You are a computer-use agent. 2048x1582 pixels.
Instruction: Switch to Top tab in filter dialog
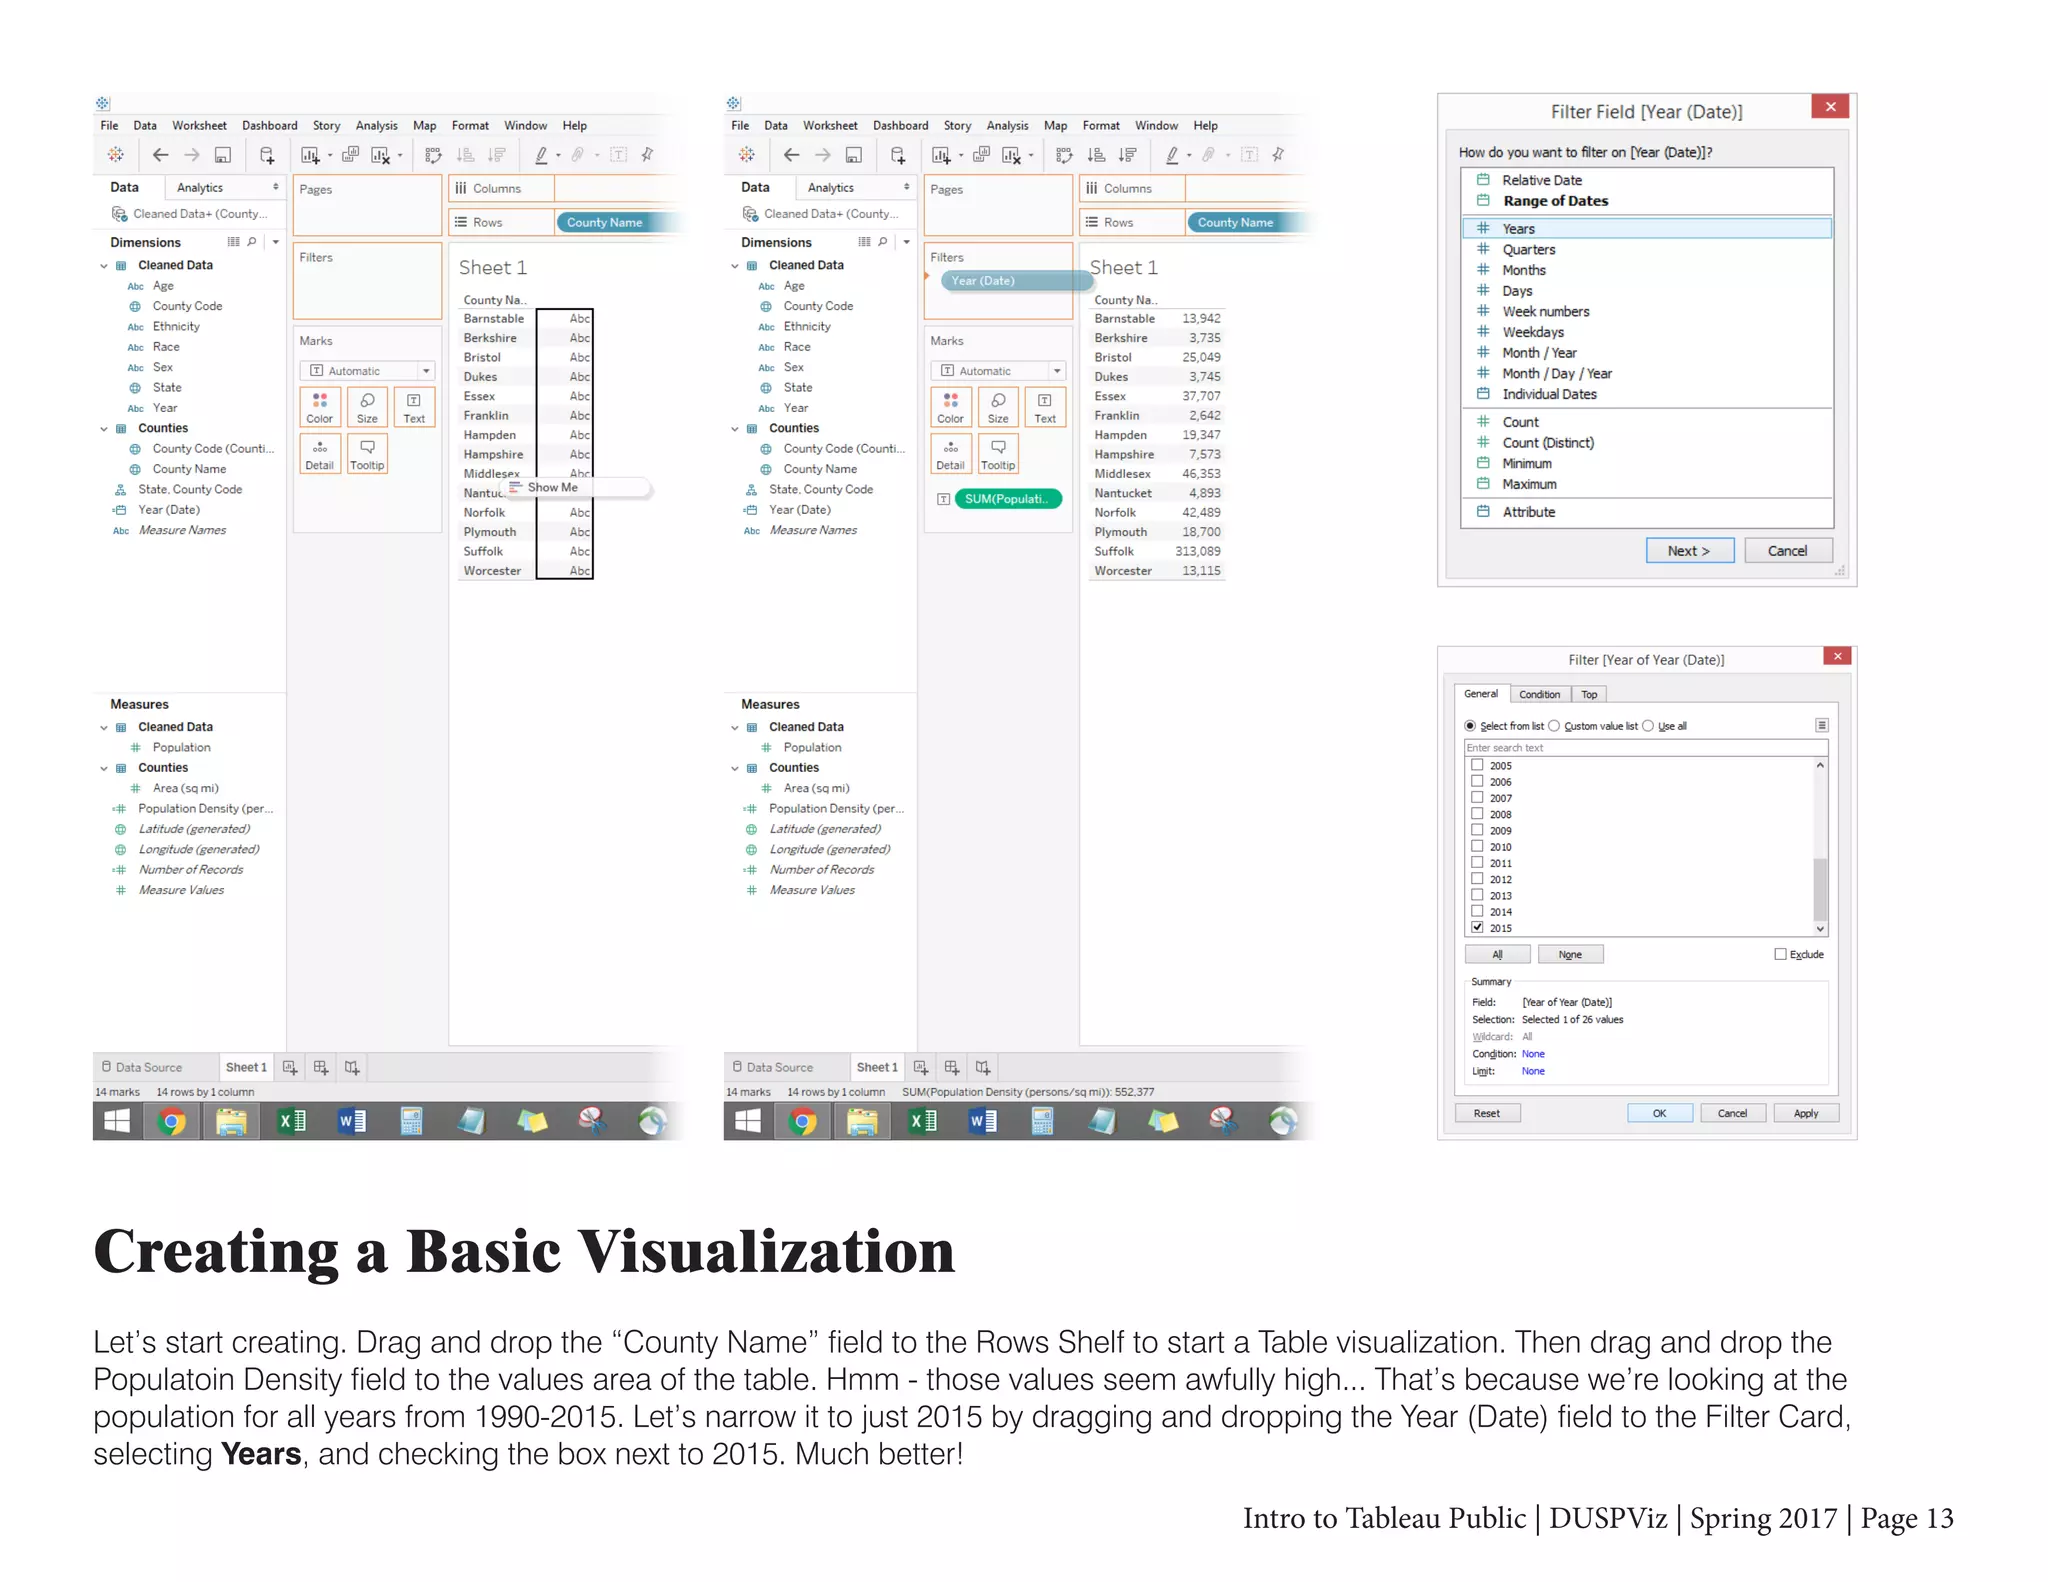[x=1589, y=694]
